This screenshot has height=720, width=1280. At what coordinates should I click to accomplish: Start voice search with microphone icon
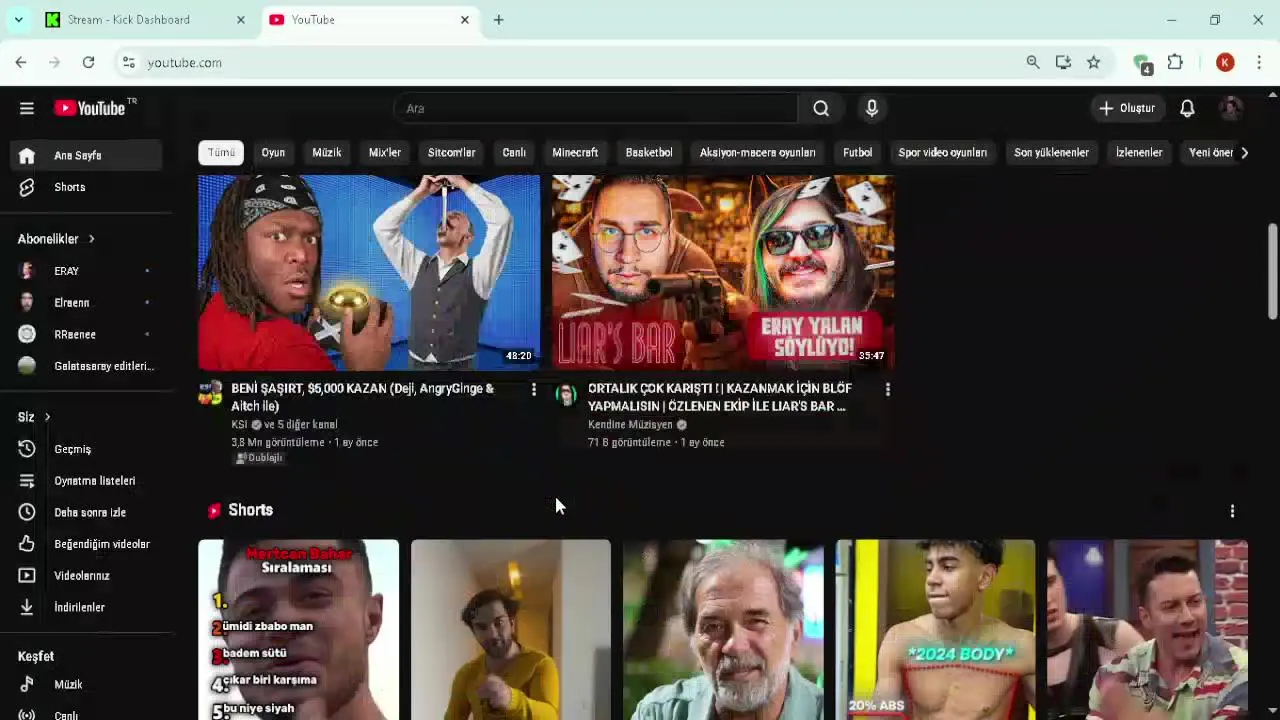click(x=872, y=108)
